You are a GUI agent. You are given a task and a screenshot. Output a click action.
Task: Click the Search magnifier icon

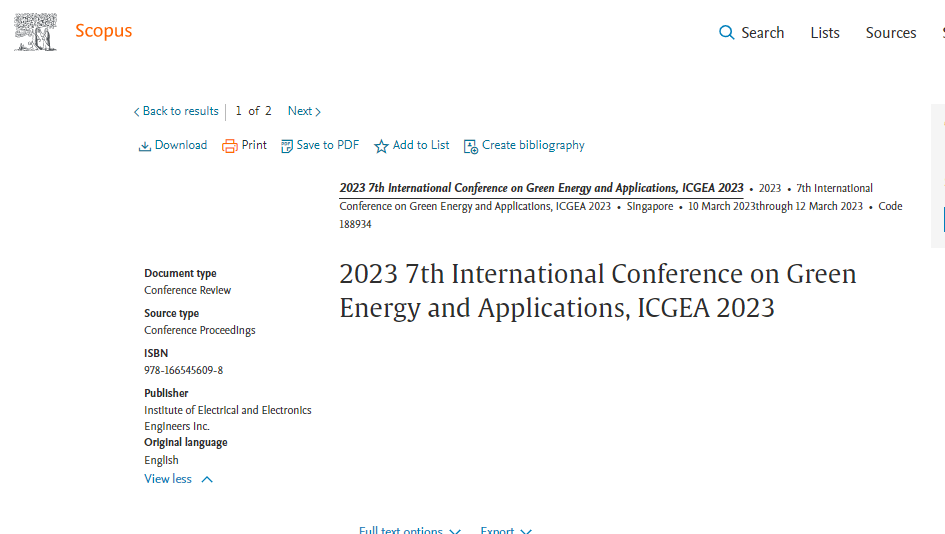[727, 33]
